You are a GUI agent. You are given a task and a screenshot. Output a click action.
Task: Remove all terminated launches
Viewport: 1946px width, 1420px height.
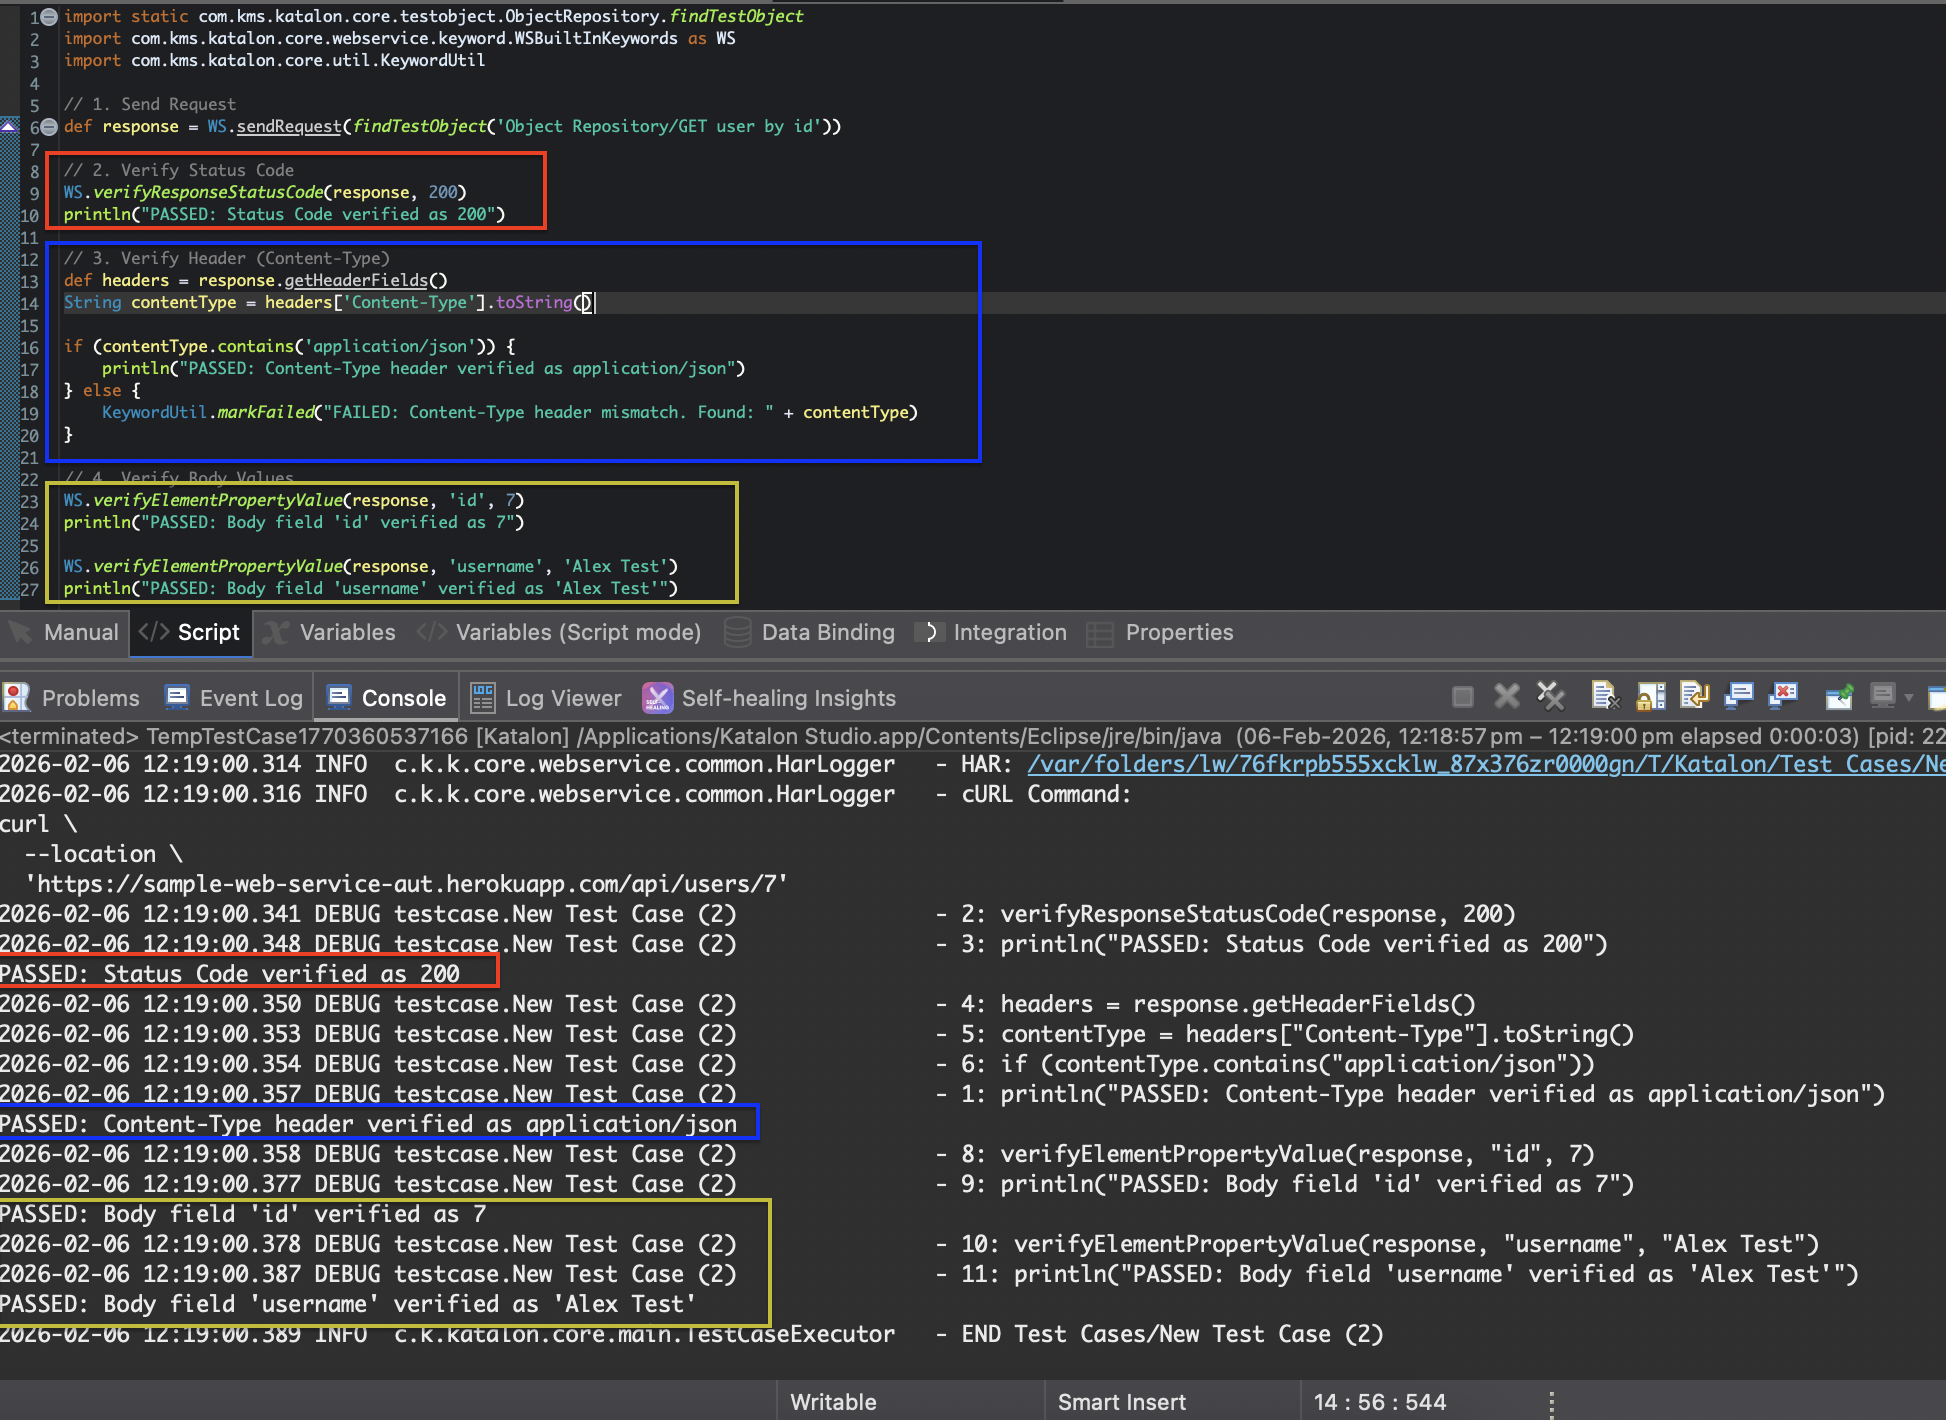pyautogui.click(x=1549, y=696)
